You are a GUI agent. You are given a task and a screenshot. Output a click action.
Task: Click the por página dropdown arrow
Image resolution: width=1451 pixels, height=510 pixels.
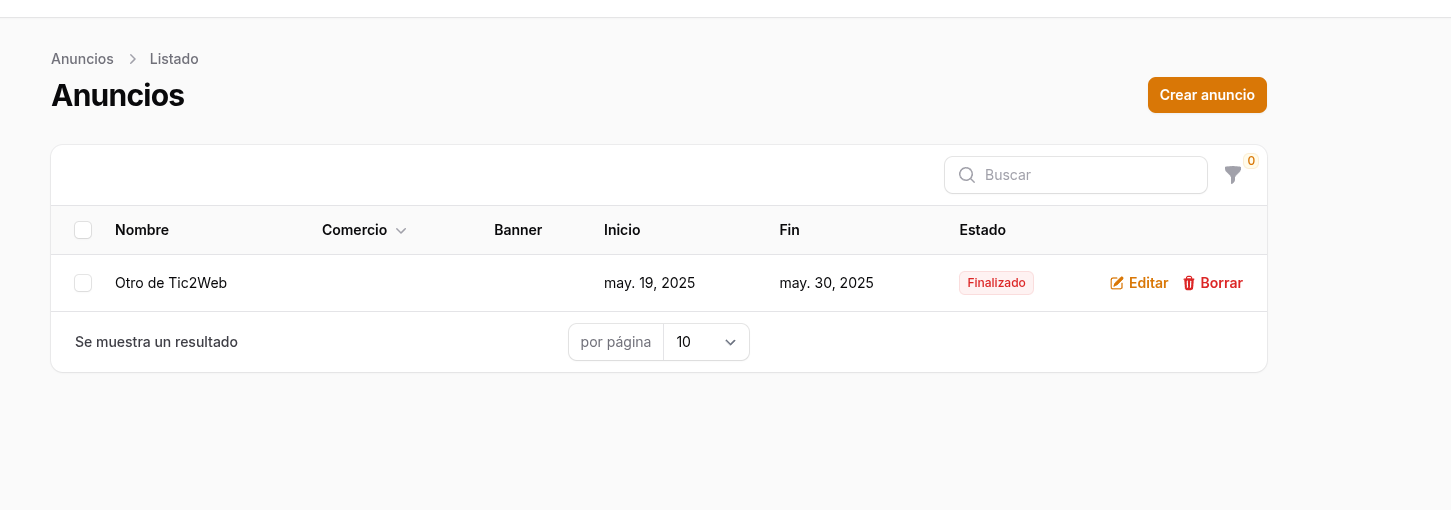pyautogui.click(x=730, y=342)
